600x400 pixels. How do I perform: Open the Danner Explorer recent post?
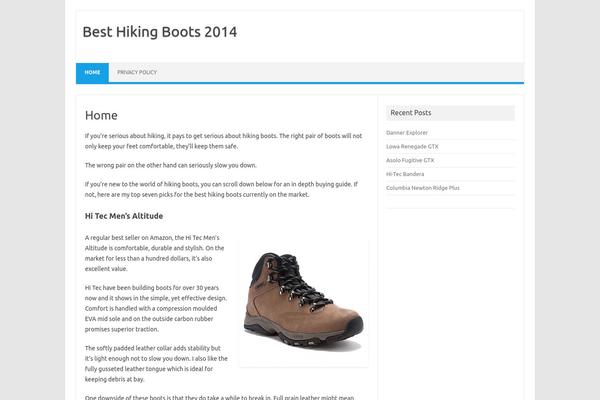pyautogui.click(x=407, y=132)
